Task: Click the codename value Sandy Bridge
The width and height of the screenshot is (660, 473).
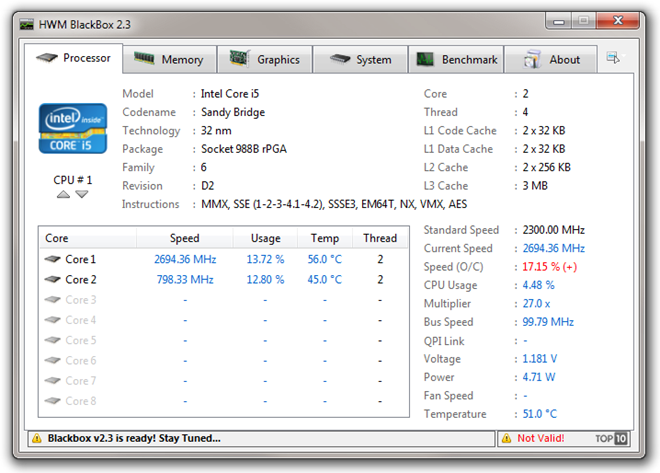Action: [x=233, y=112]
